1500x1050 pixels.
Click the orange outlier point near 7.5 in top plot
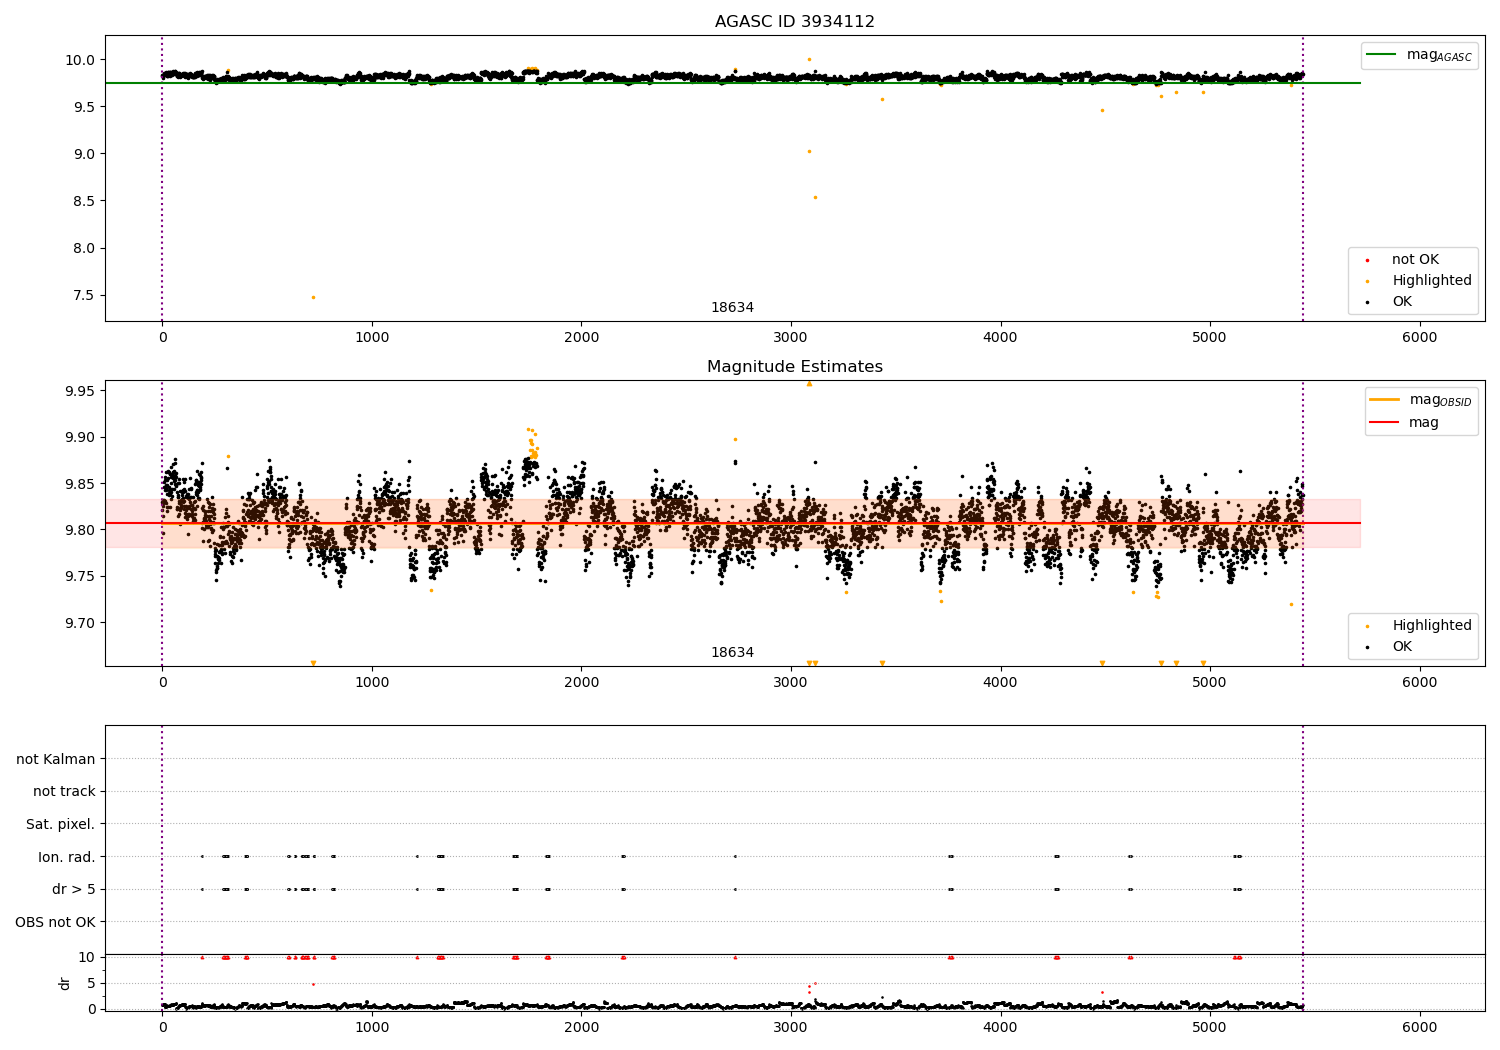313,297
